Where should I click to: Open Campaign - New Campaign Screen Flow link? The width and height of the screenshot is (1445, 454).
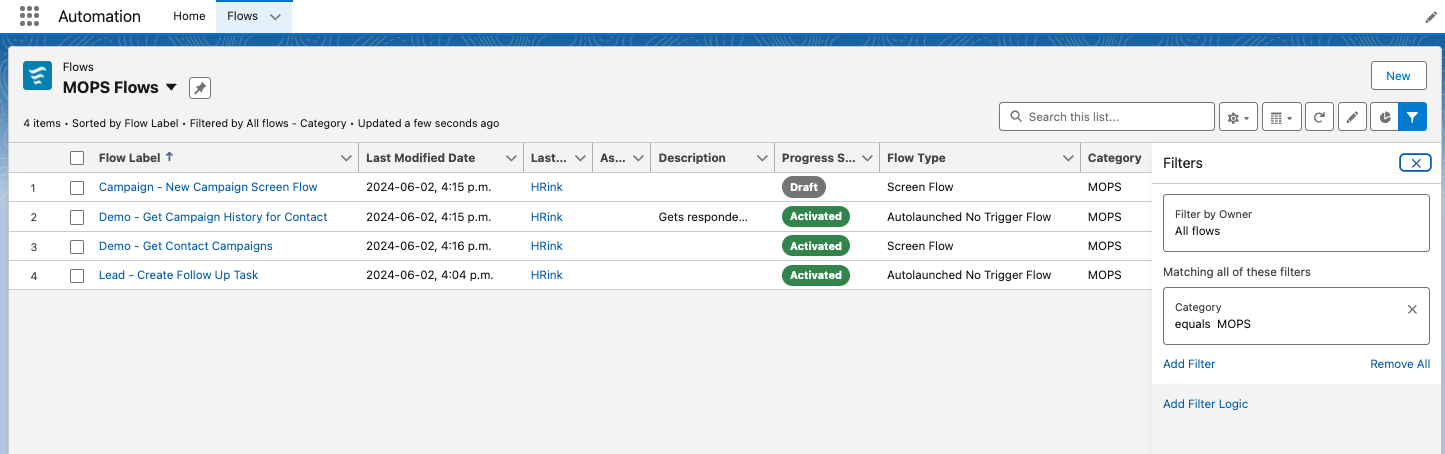pos(208,187)
